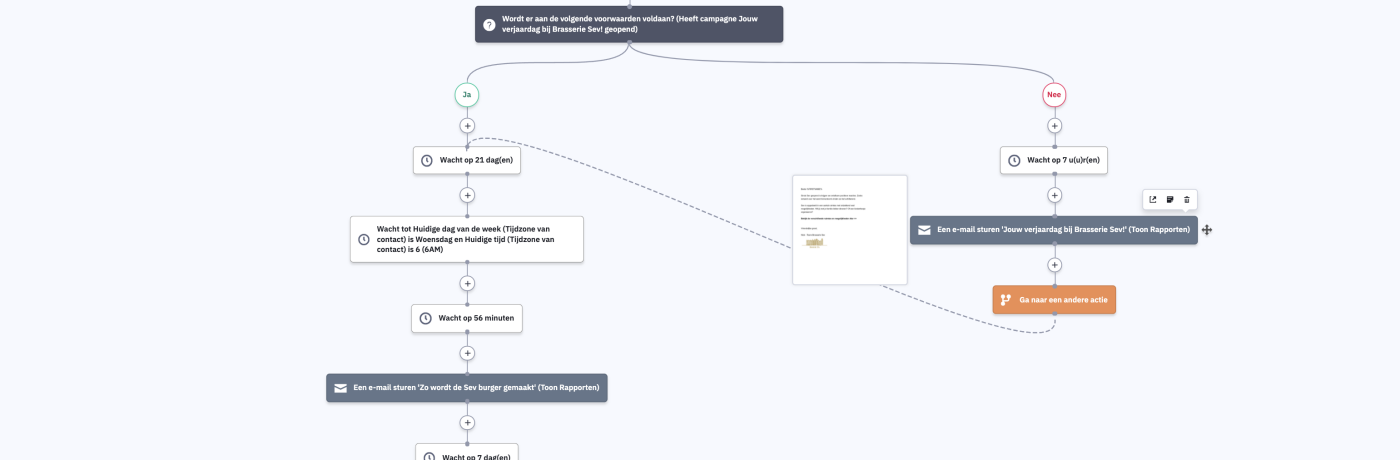
Task: Click the question mark icon on the condition block
Action: pyautogui.click(x=489, y=25)
